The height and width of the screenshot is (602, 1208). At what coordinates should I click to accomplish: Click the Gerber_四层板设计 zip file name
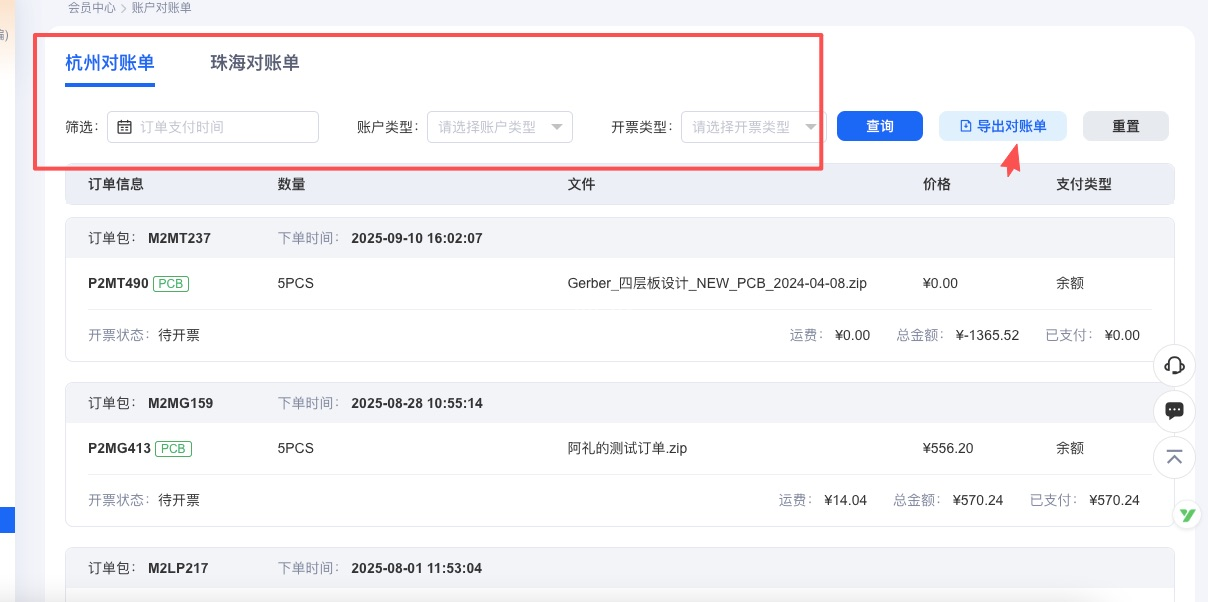point(716,284)
